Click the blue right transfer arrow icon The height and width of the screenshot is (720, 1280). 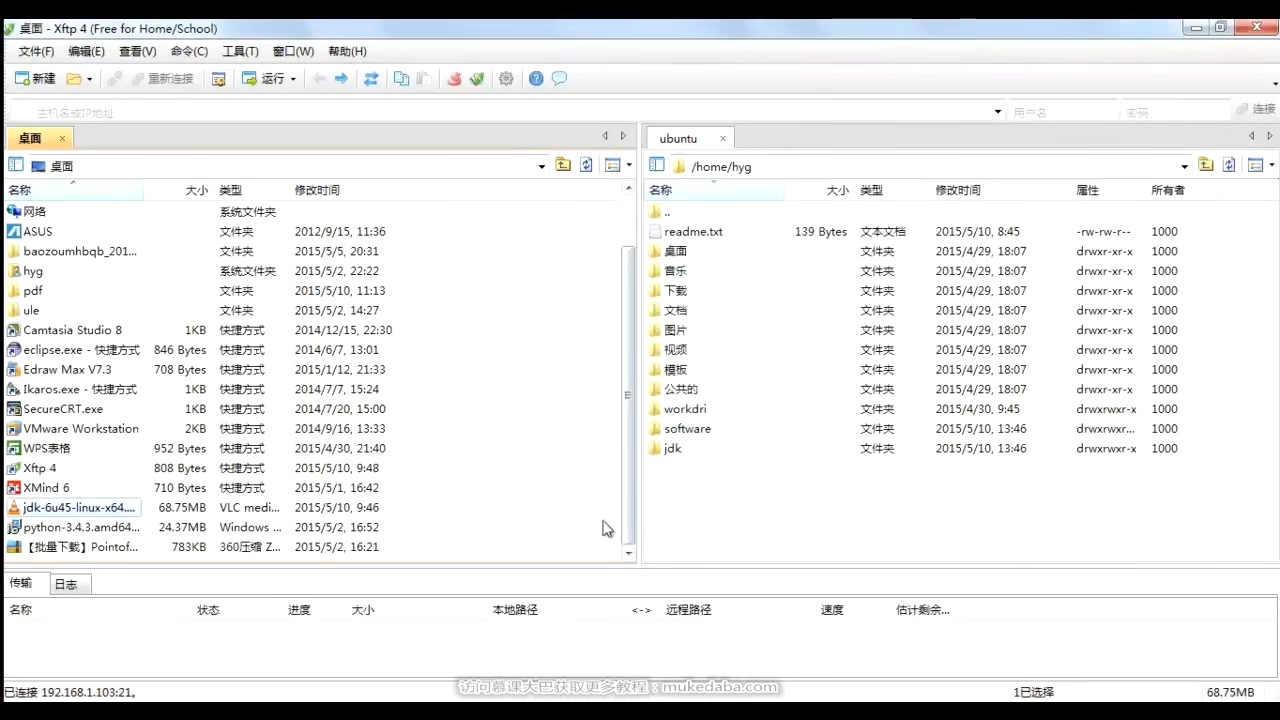pos(341,79)
